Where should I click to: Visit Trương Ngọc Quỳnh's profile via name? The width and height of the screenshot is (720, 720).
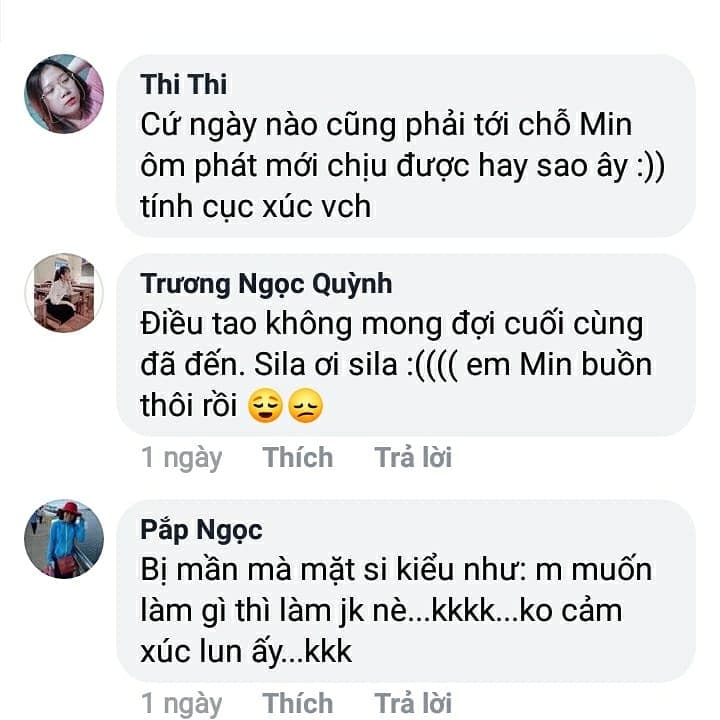(x=266, y=284)
